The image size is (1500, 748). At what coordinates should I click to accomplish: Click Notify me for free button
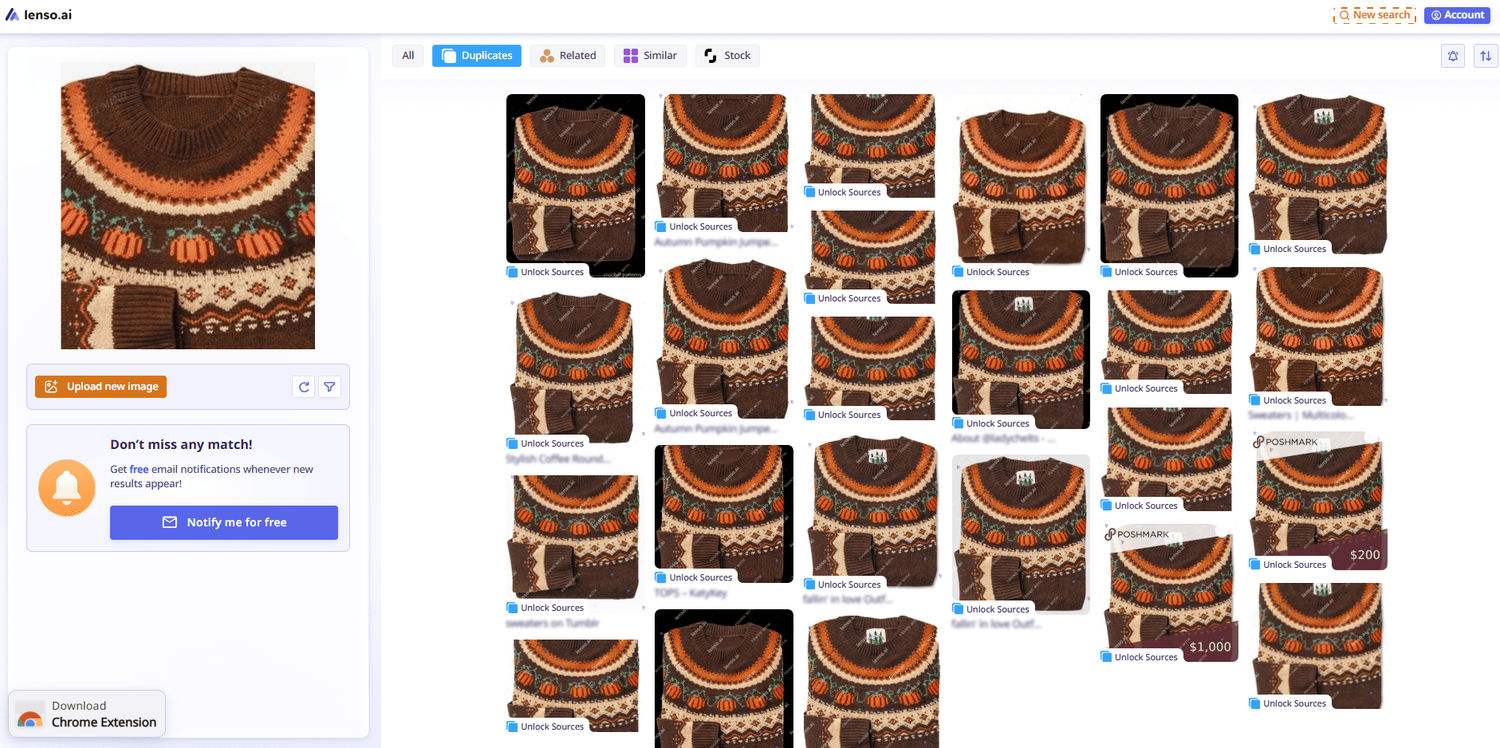224,522
